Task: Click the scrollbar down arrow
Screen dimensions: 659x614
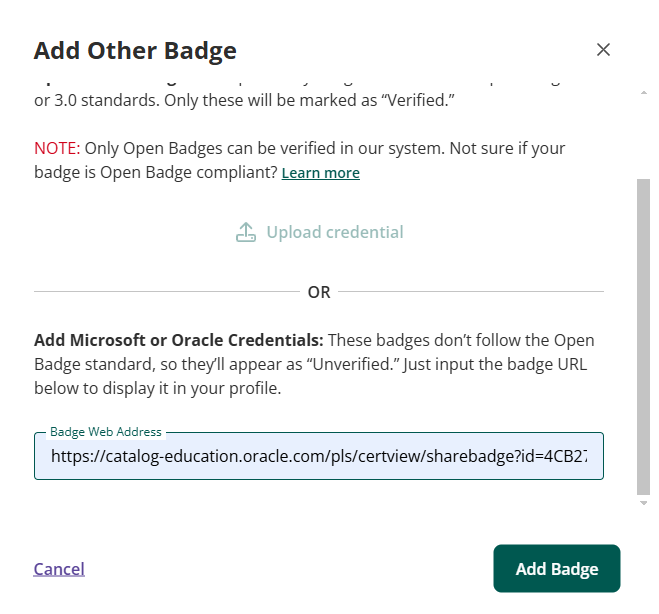Action: [x=643, y=503]
